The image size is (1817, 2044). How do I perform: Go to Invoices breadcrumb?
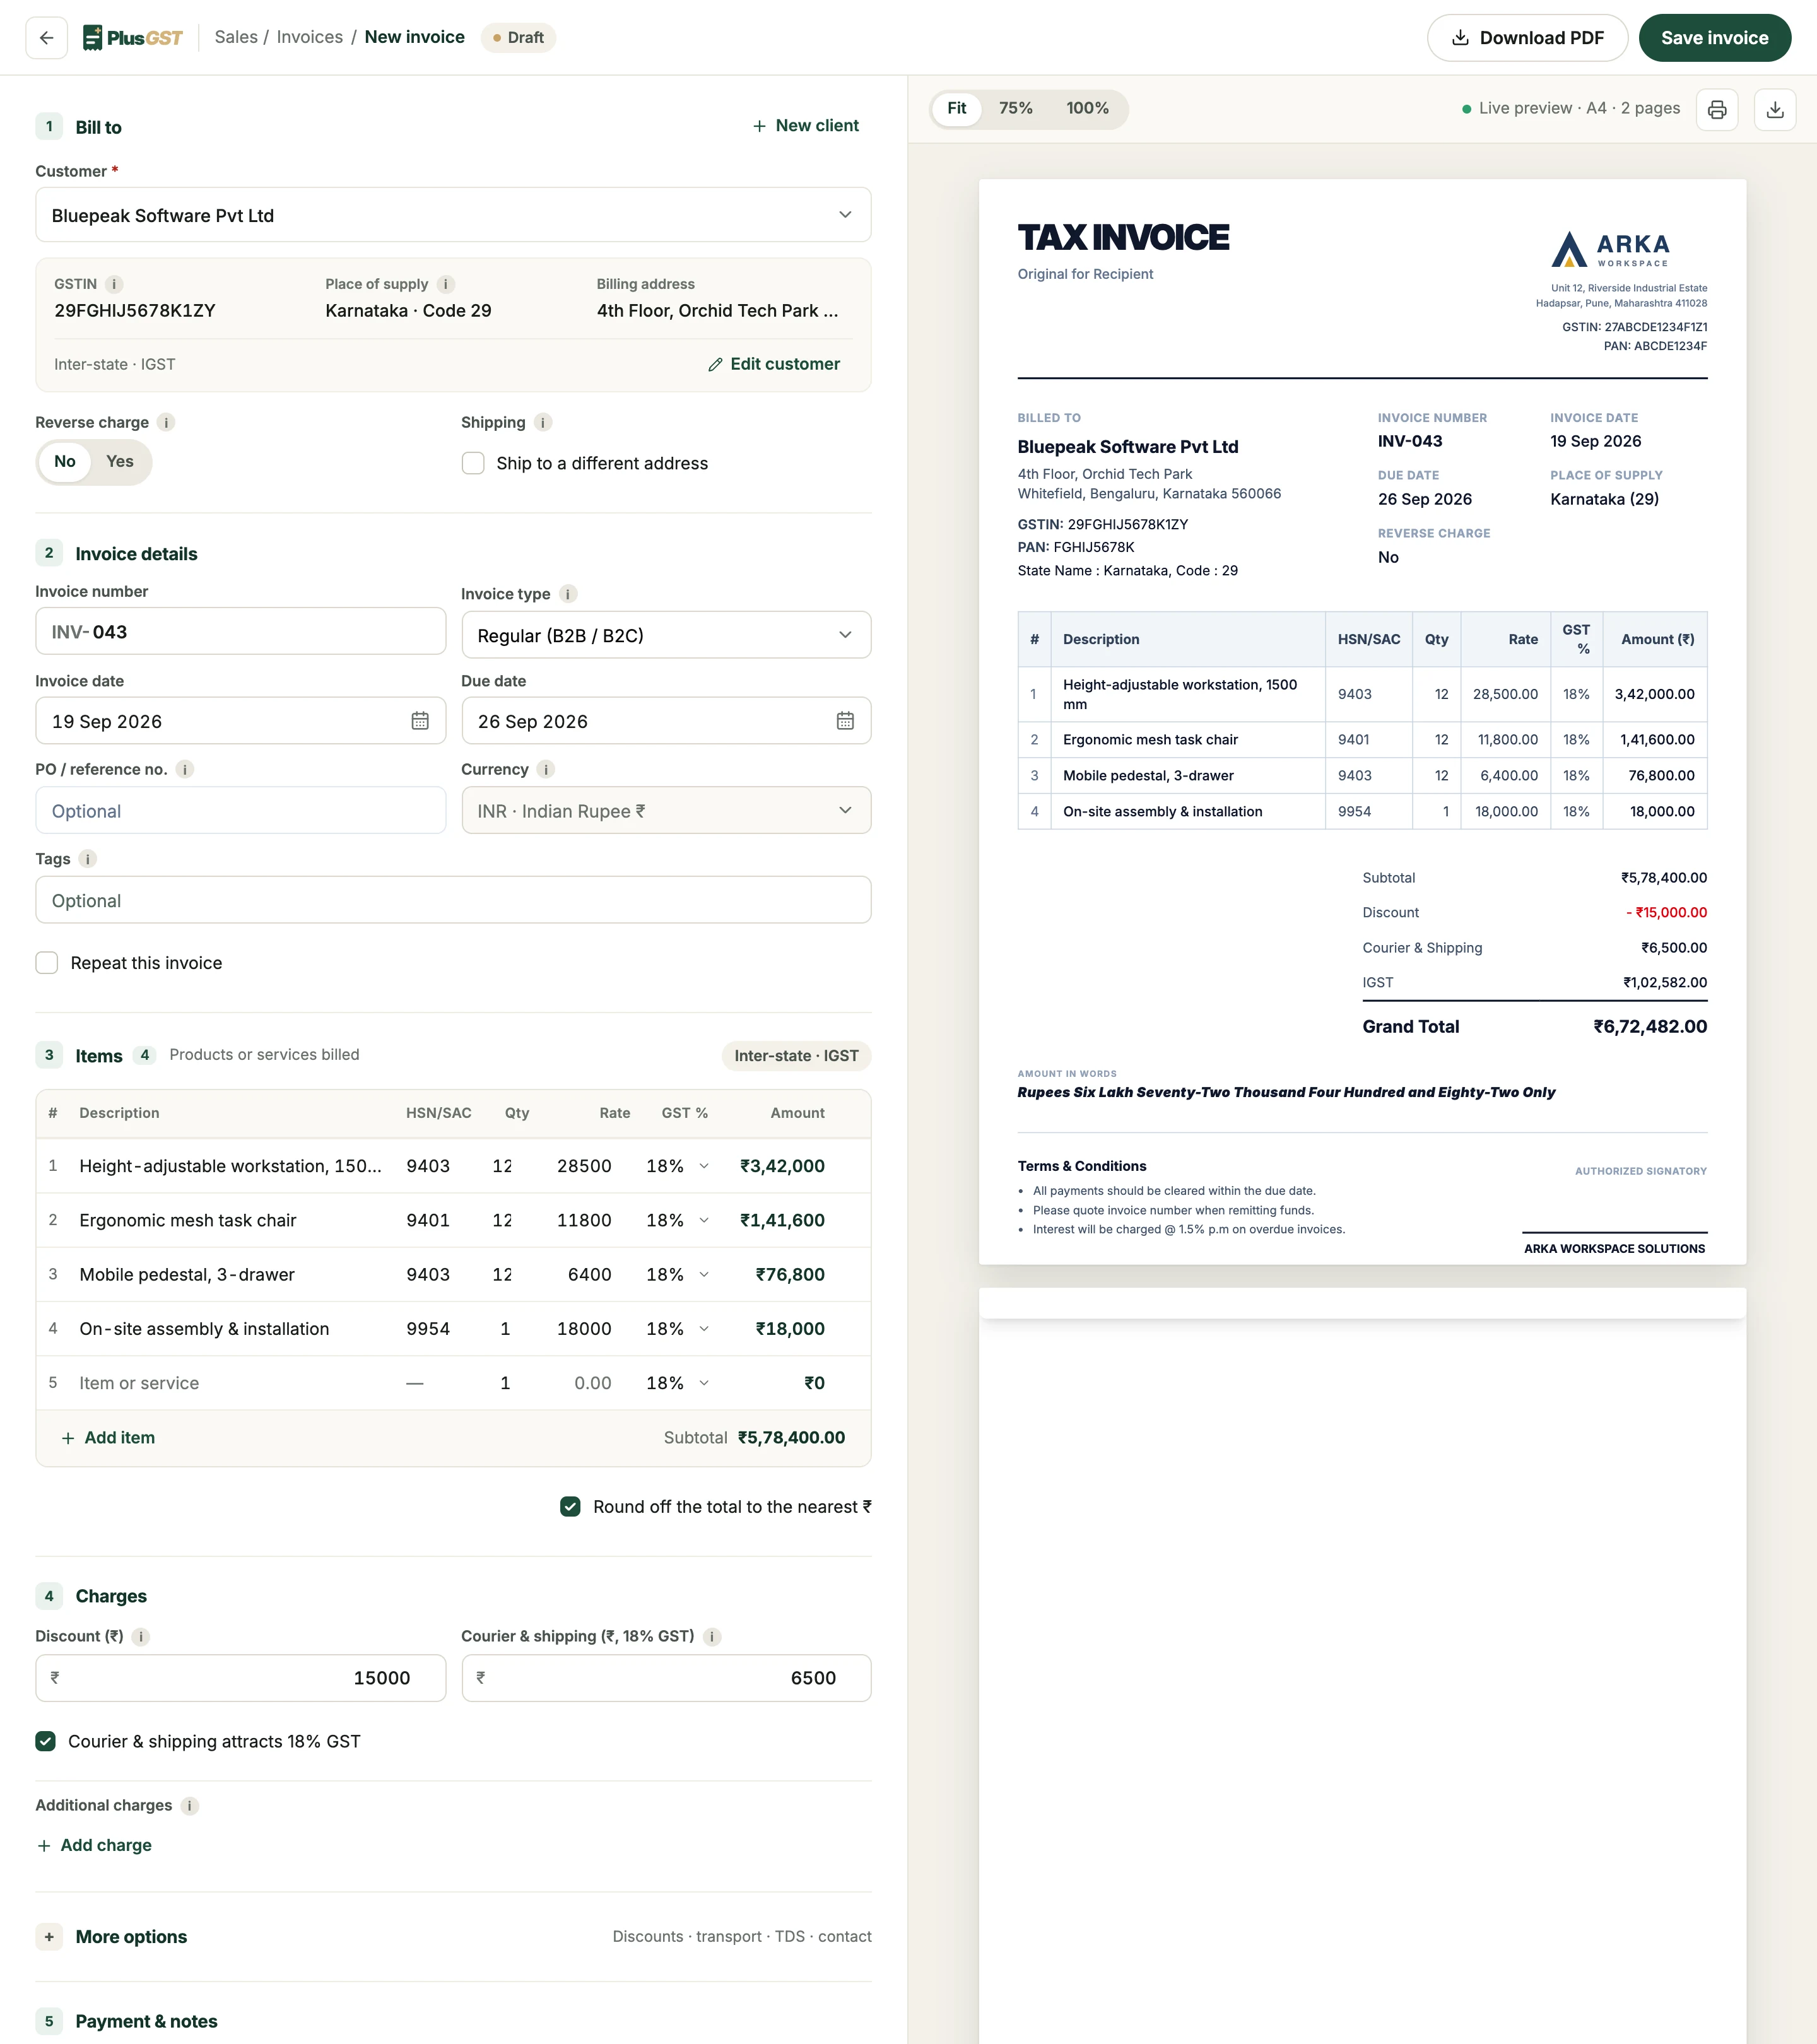[x=310, y=38]
